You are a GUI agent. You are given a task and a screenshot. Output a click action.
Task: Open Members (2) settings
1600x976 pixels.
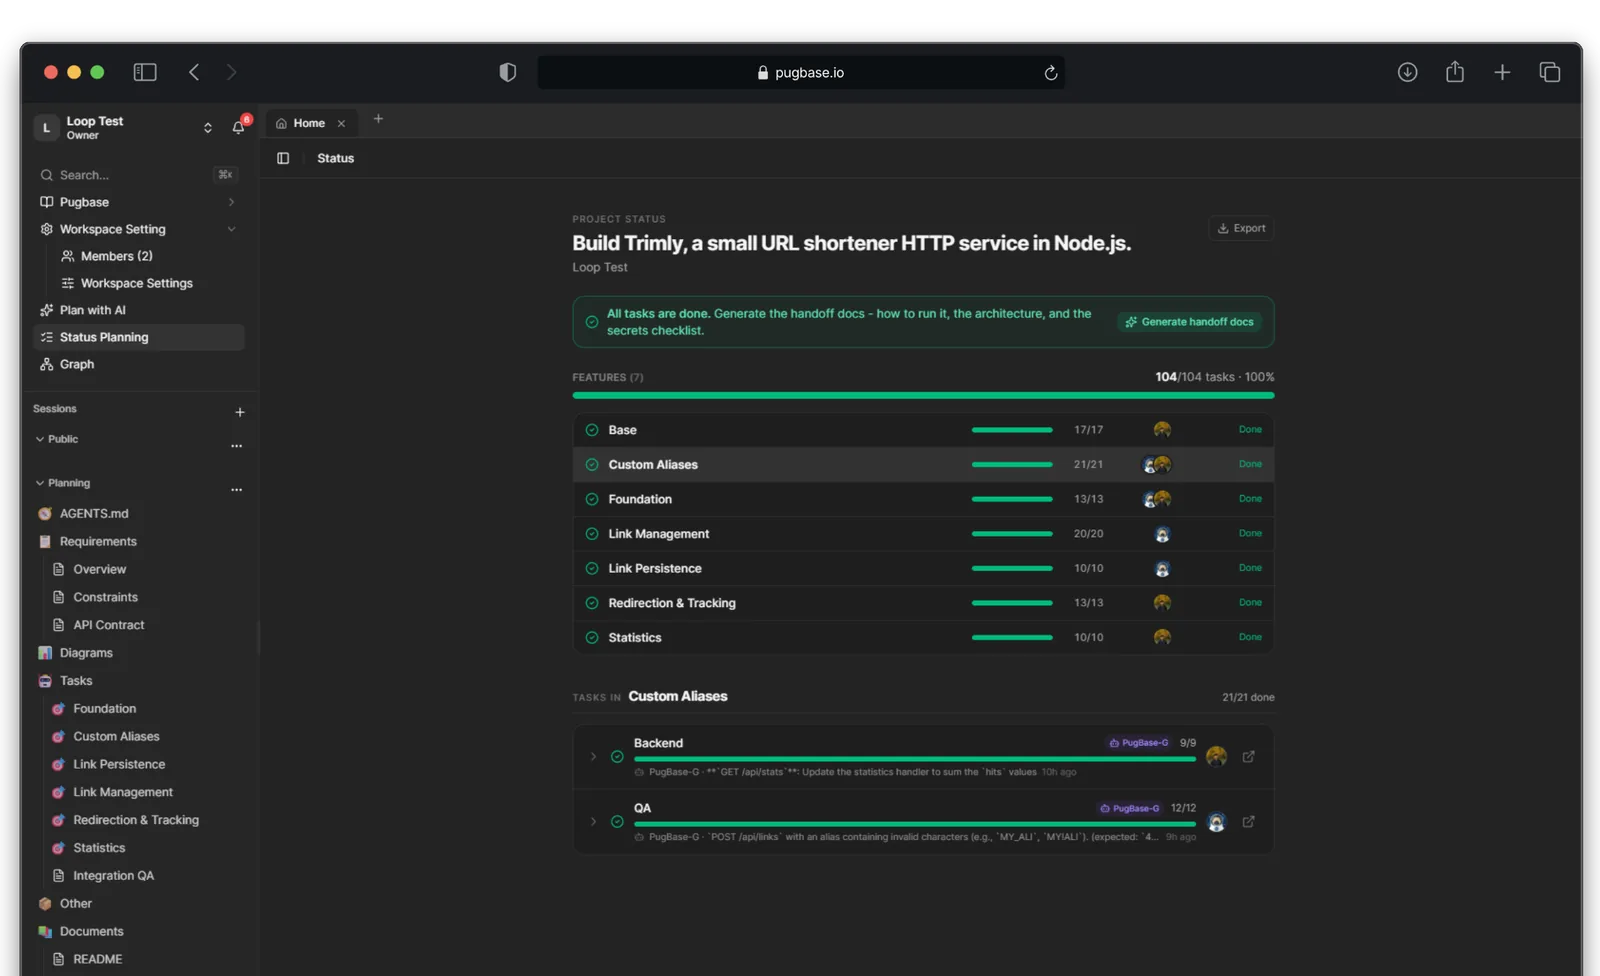pos(117,256)
